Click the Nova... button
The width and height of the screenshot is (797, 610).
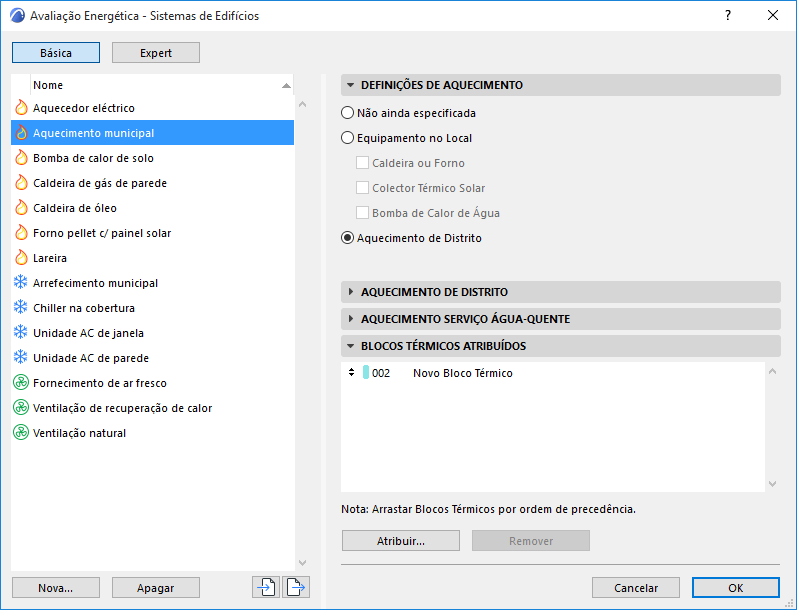(56, 588)
